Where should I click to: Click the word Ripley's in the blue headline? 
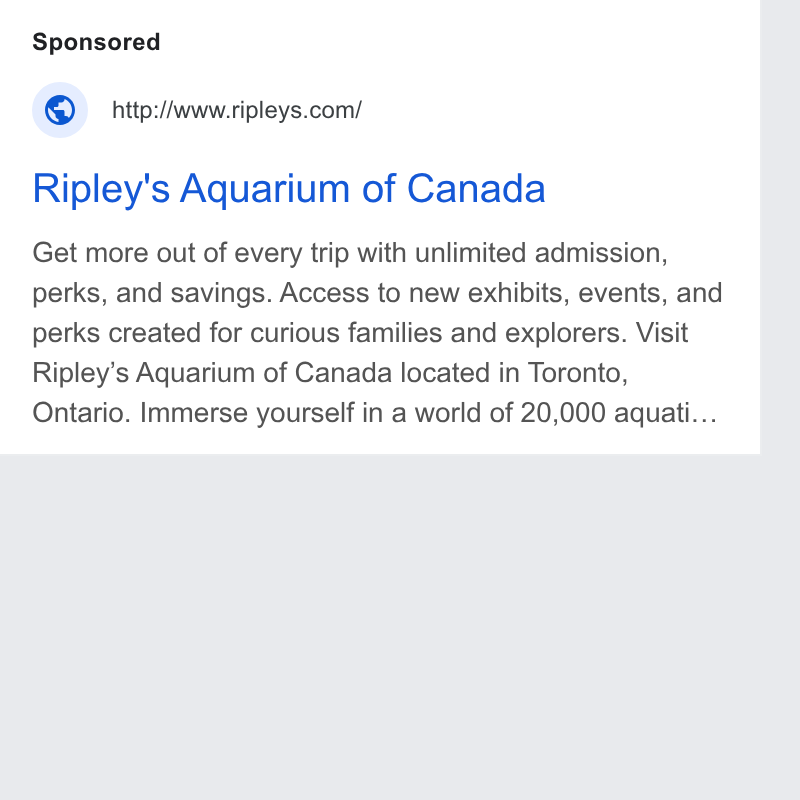pos(101,190)
